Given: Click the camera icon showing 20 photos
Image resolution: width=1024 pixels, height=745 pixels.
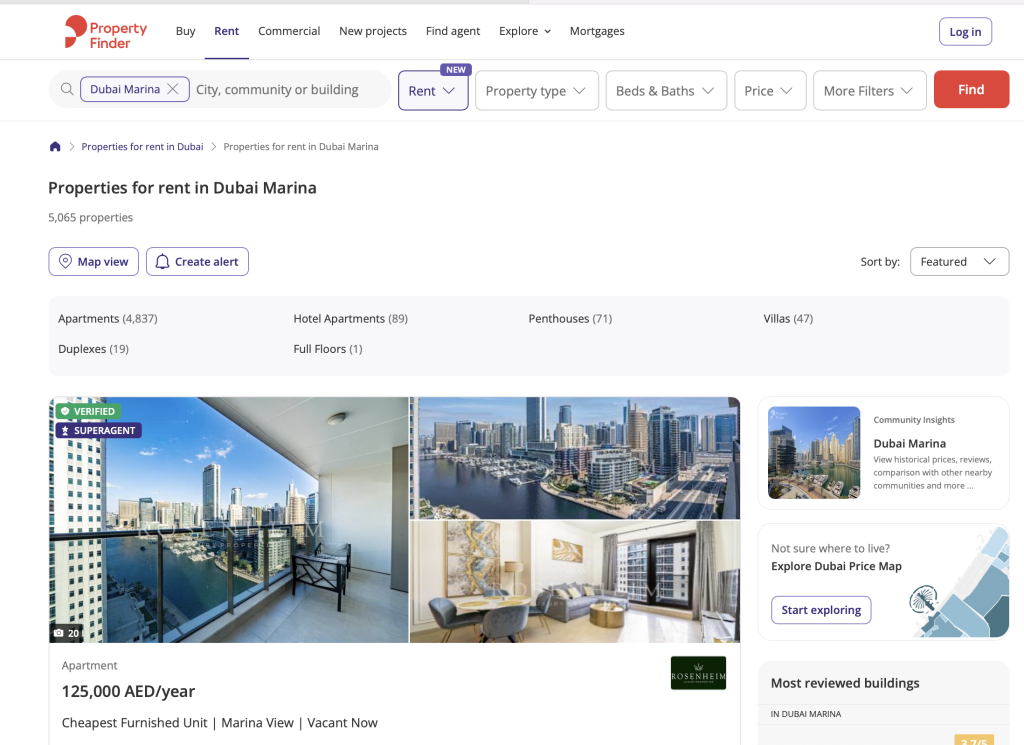Looking at the screenshot, I should [x=66, y=632].
